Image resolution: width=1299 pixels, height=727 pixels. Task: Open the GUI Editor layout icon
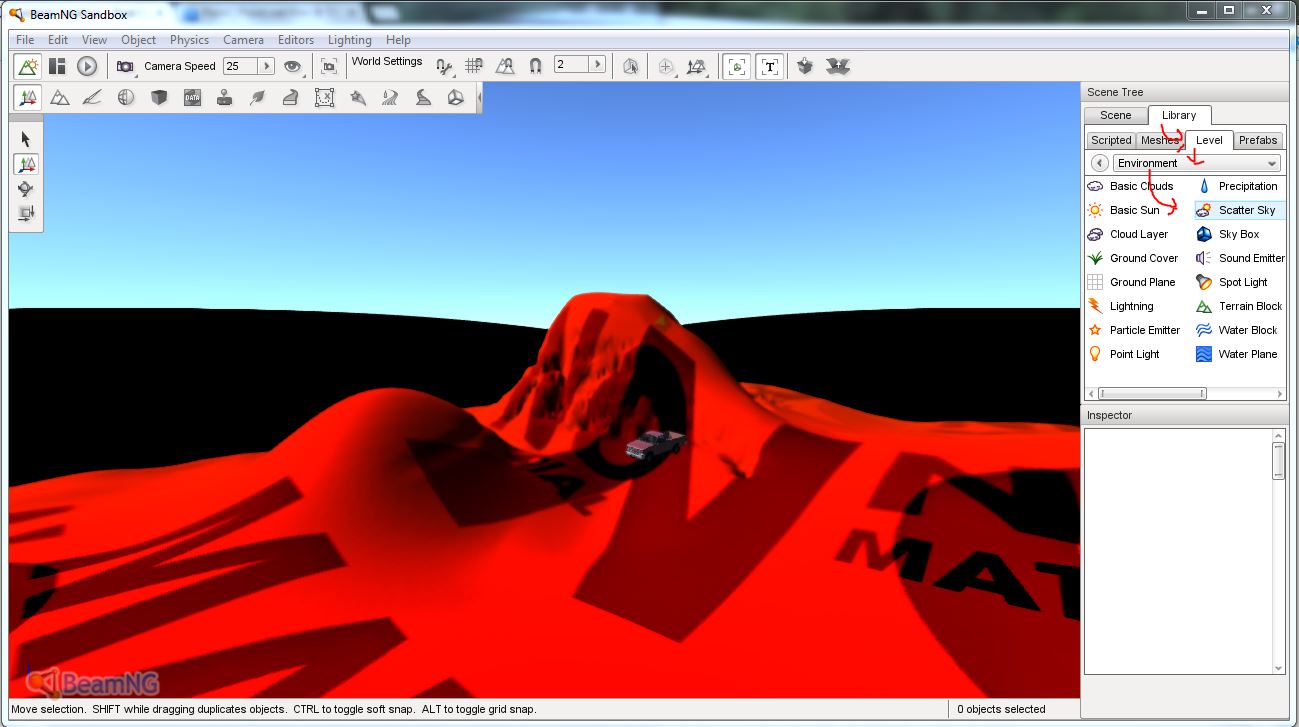57,66
